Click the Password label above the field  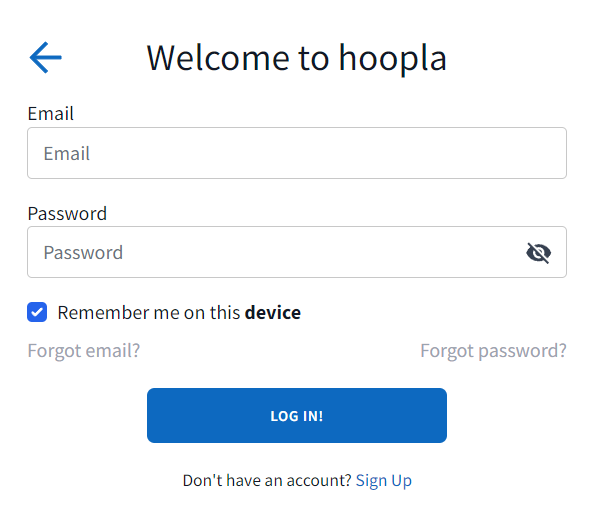(67, 214)
